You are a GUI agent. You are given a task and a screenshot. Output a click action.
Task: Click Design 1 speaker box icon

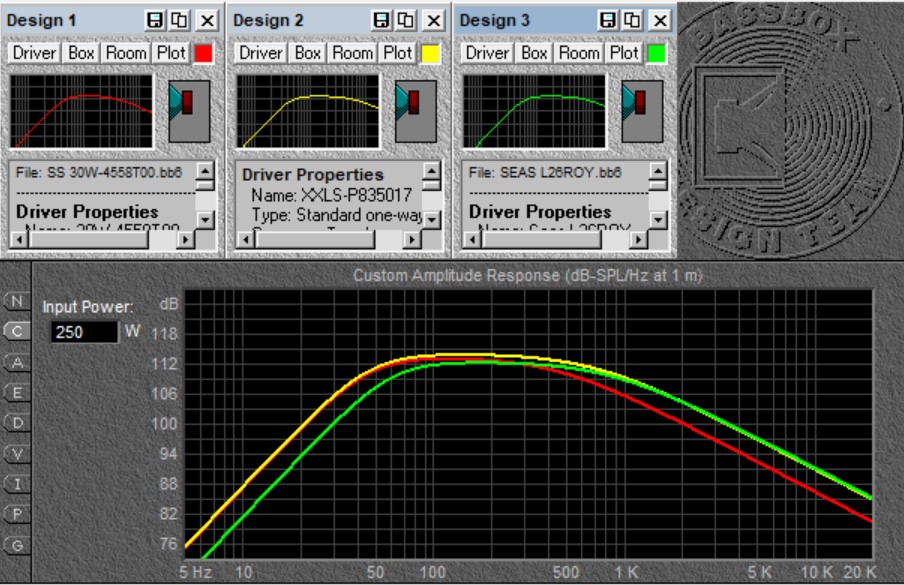point(189,111)
